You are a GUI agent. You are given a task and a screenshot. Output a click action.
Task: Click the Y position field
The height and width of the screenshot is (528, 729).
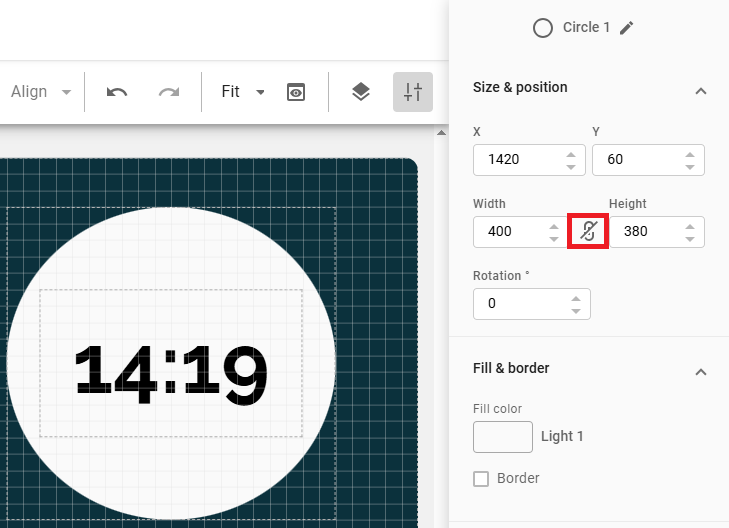648,160
